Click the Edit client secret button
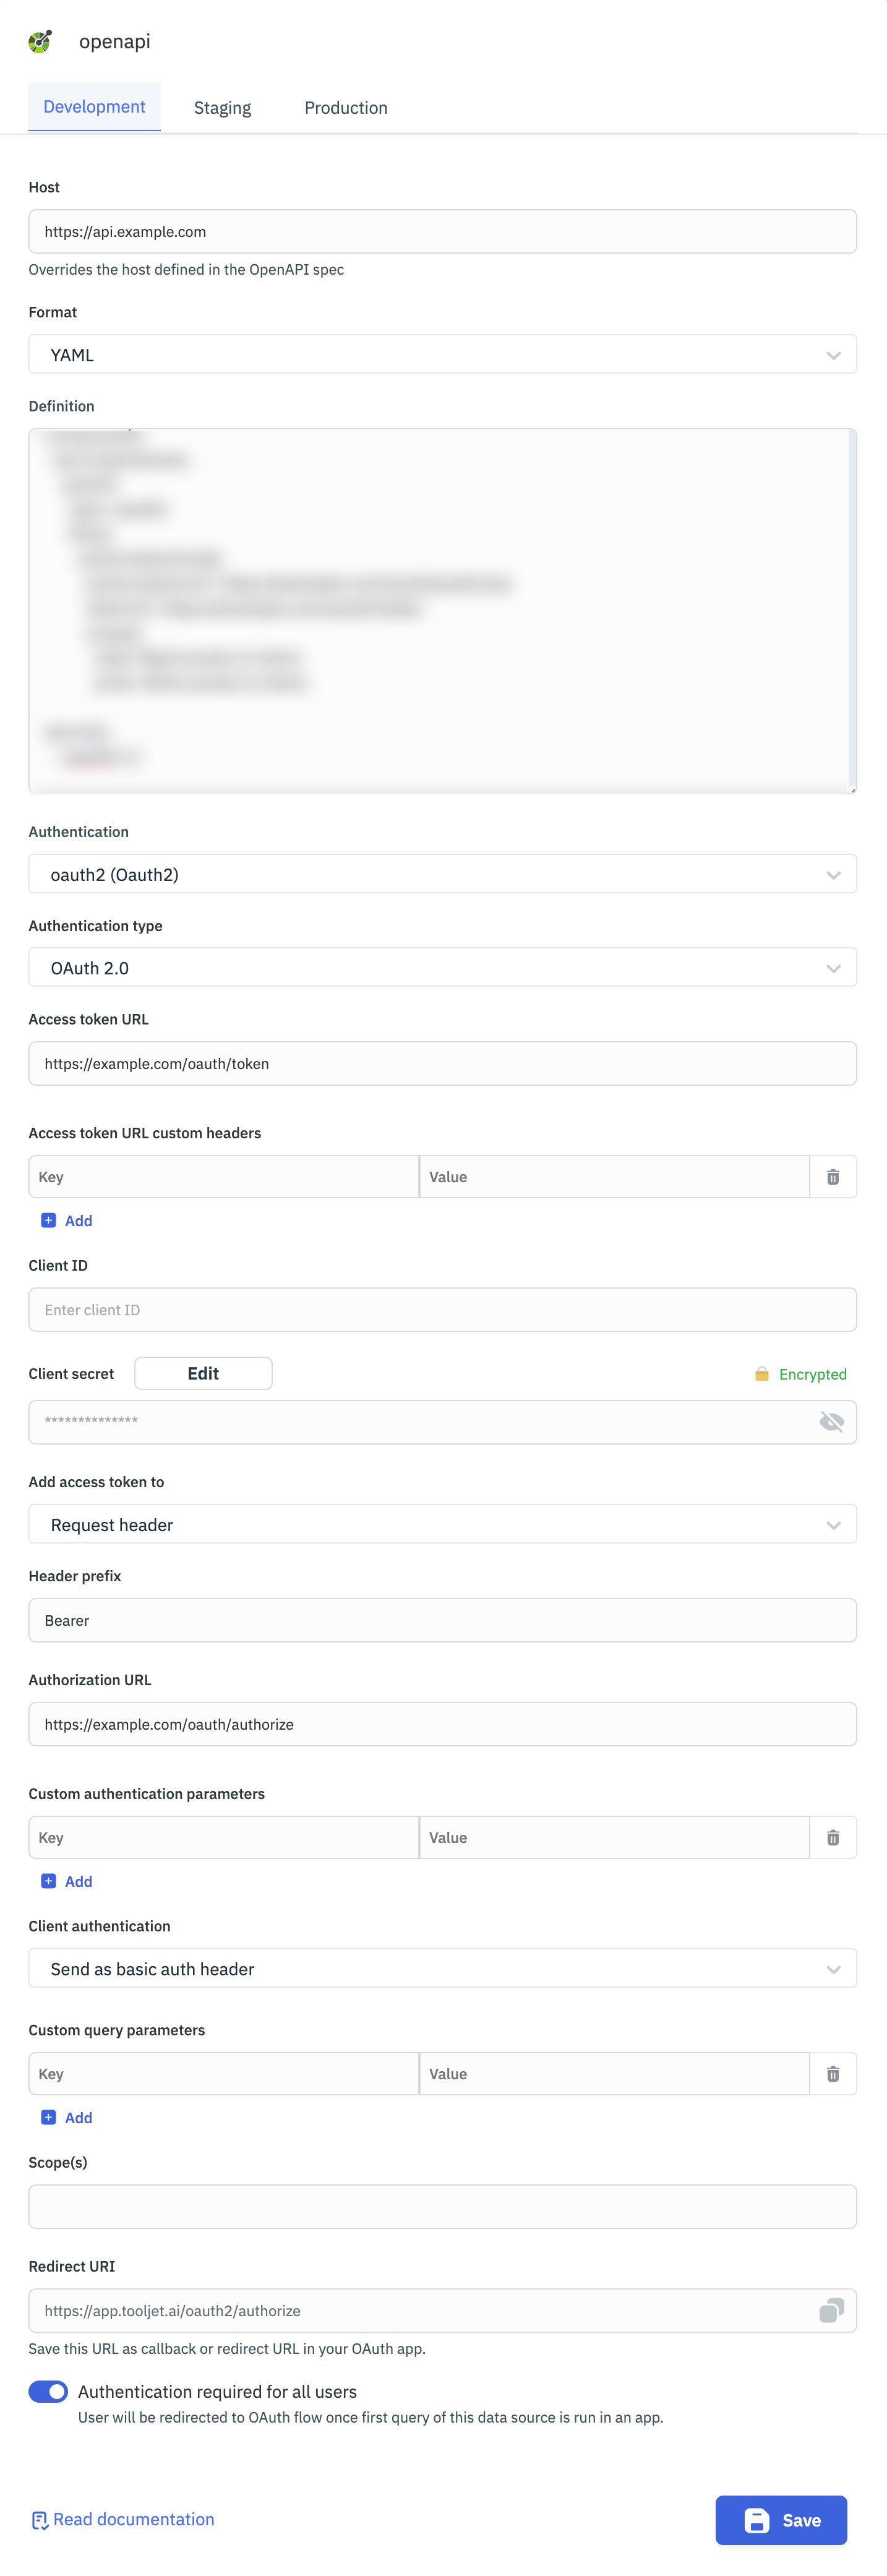The width and height of the screenshot is (887, 2576). (x=203, y=1373)
